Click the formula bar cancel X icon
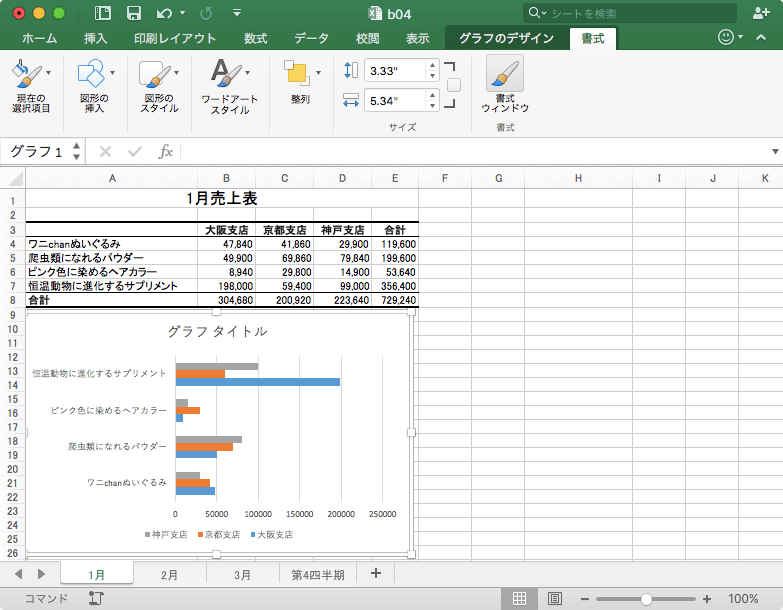 105,151
